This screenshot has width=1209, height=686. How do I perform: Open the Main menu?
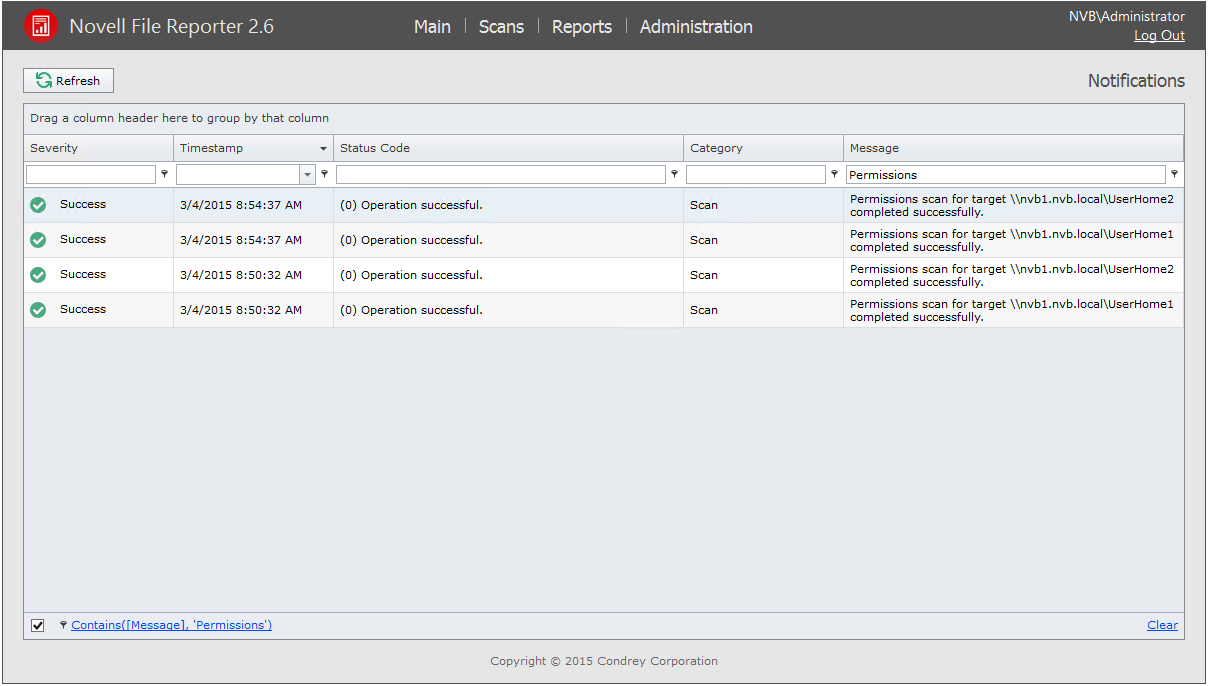pos(432,27)
